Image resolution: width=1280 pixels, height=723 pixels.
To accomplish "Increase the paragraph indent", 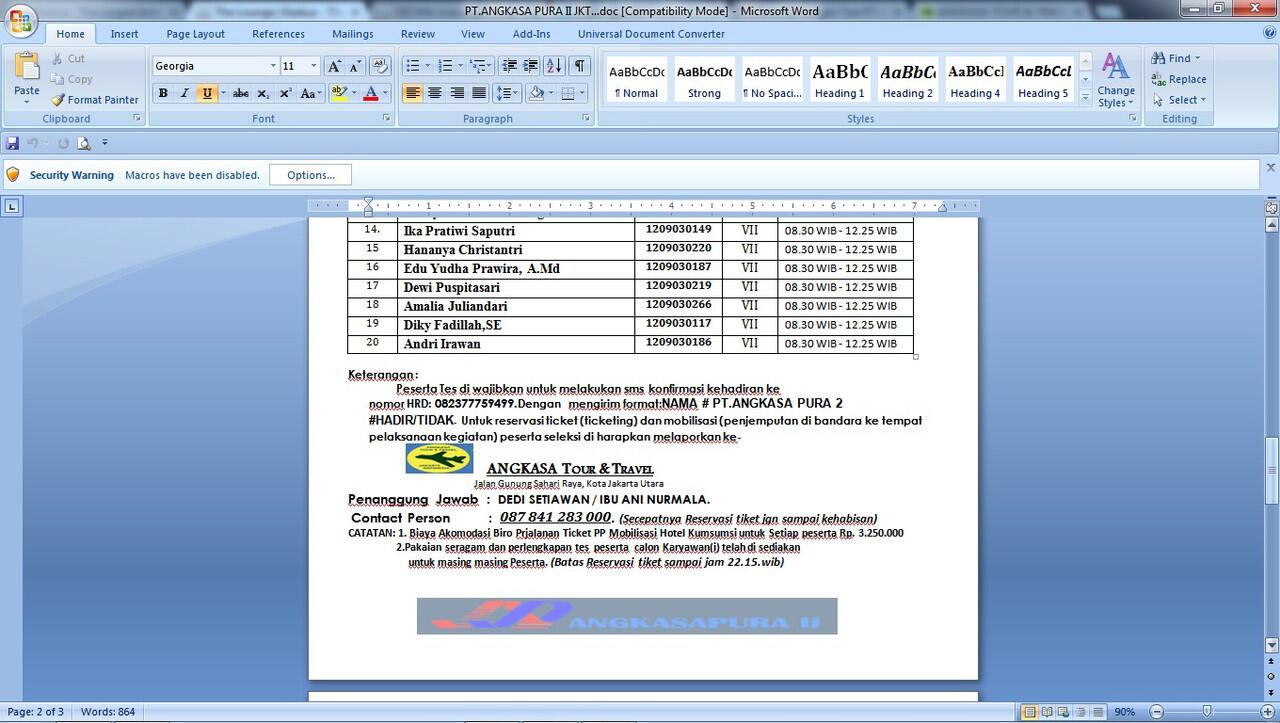I will tap(531, 66).
